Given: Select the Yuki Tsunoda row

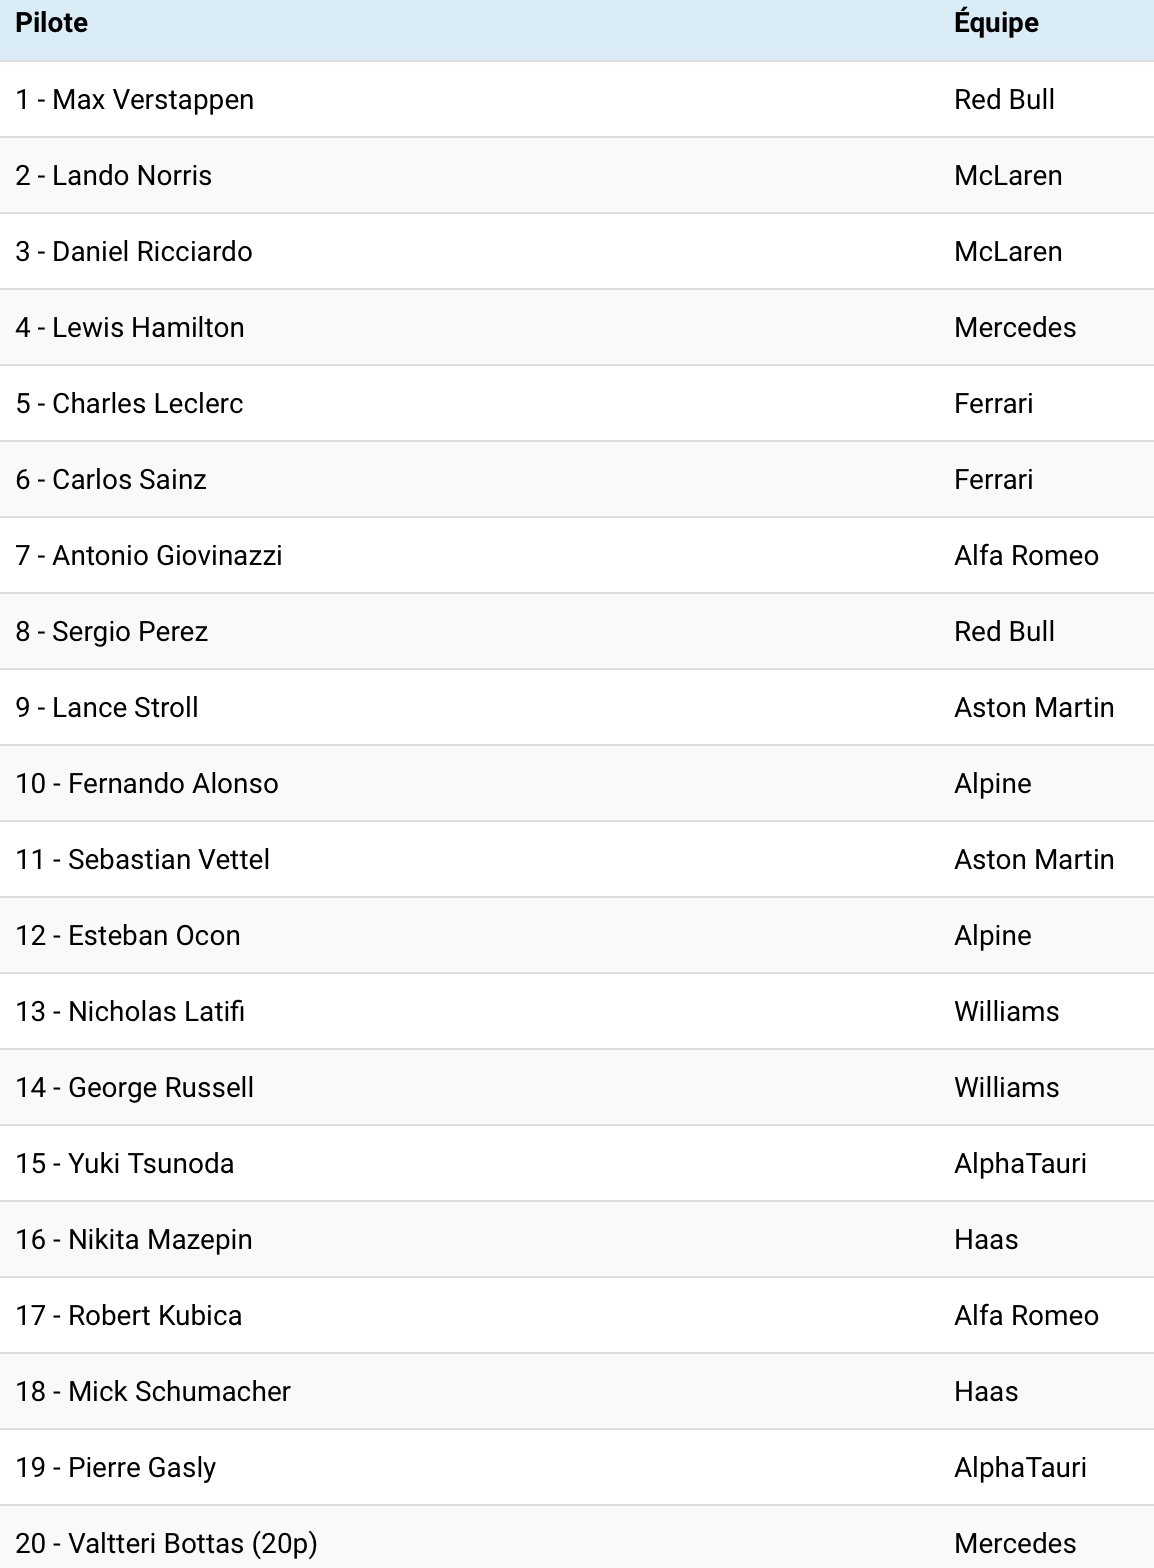Looking at the screenshot, I should (125, 1164).
